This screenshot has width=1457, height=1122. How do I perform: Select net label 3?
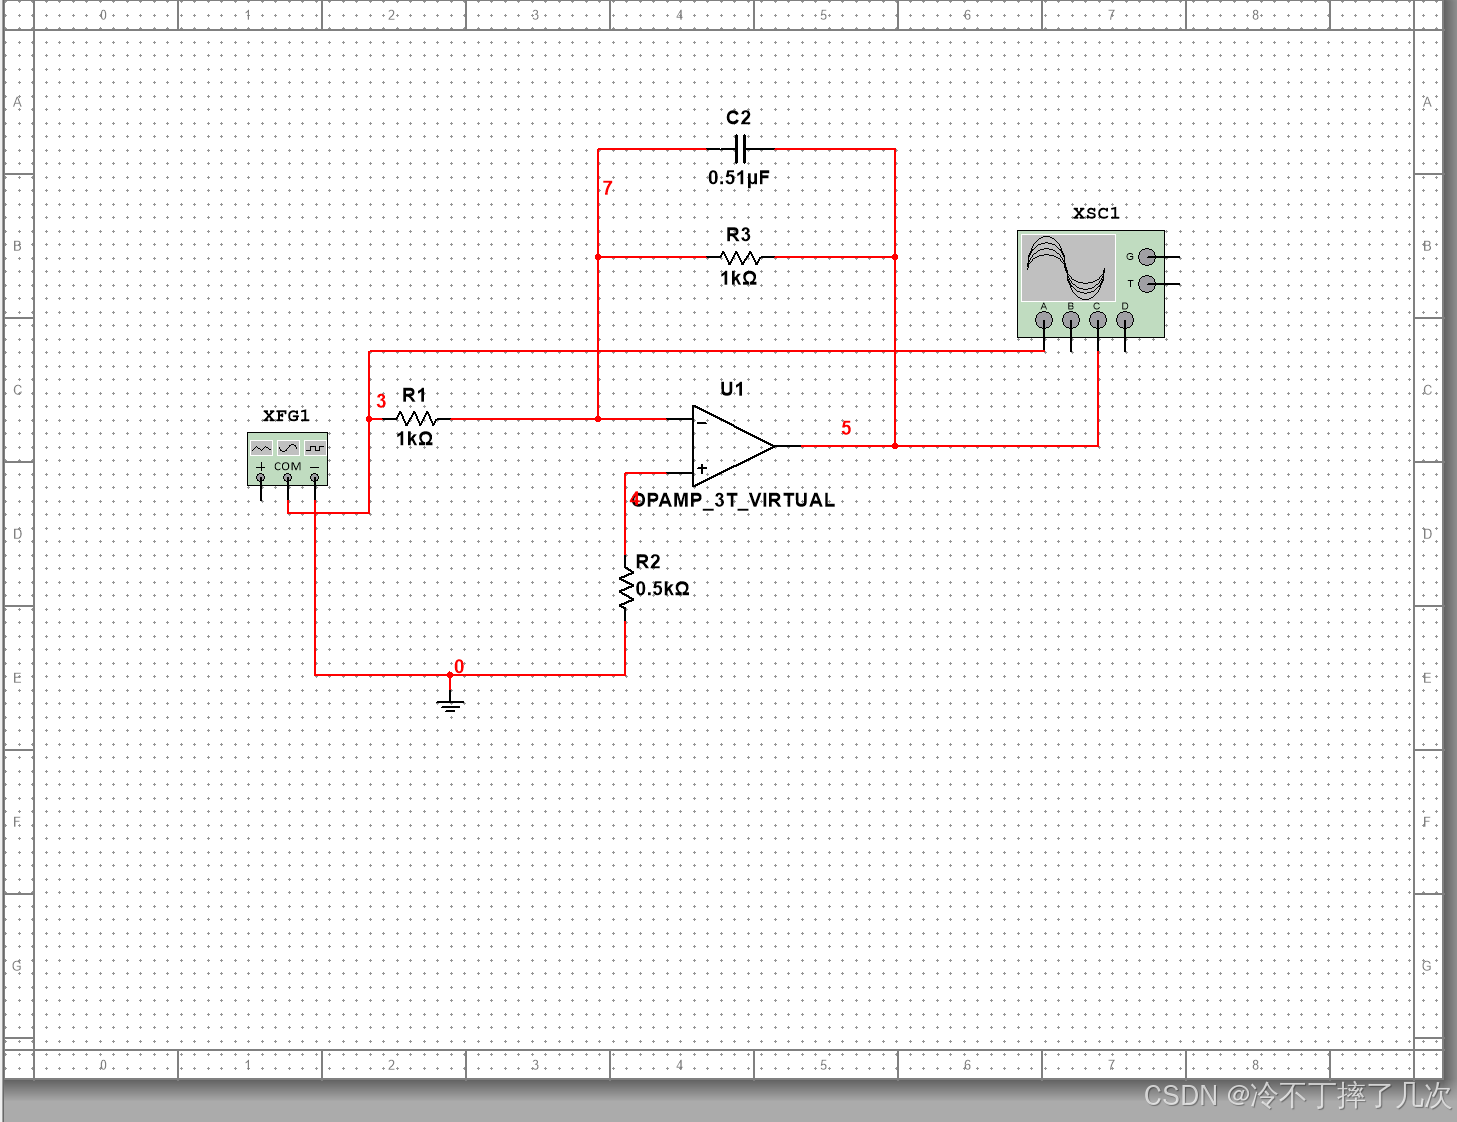(x=381, y=401)
